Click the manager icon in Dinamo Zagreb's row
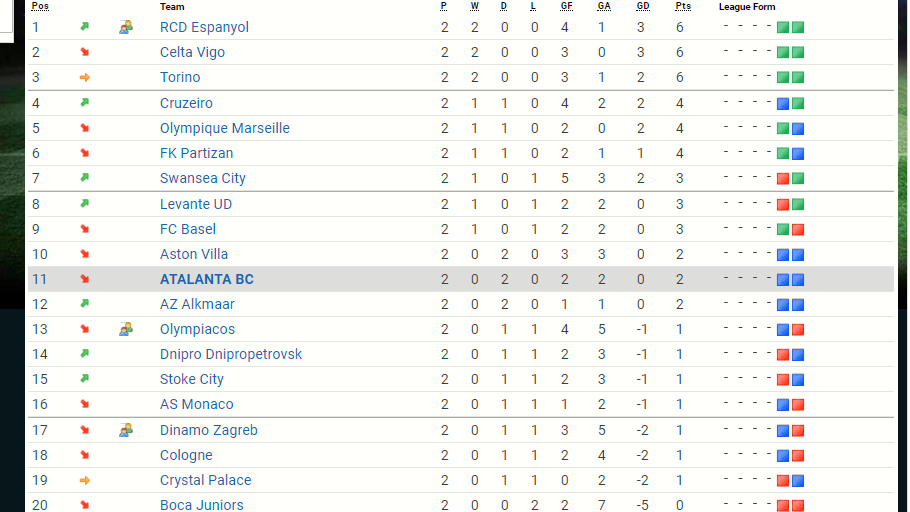The image size is (910, 512). (x=126, y=430)
